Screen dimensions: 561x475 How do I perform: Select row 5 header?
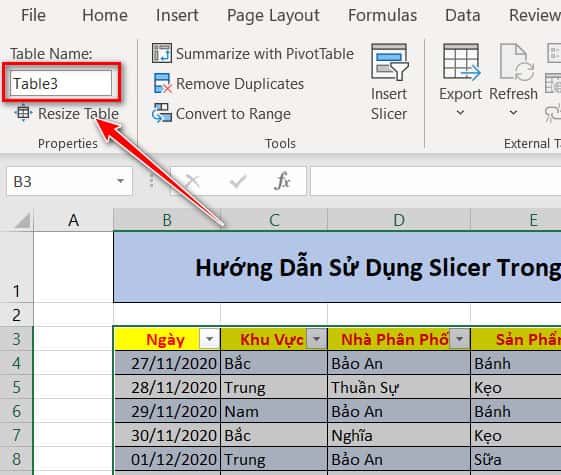click(x=16, y=387)
